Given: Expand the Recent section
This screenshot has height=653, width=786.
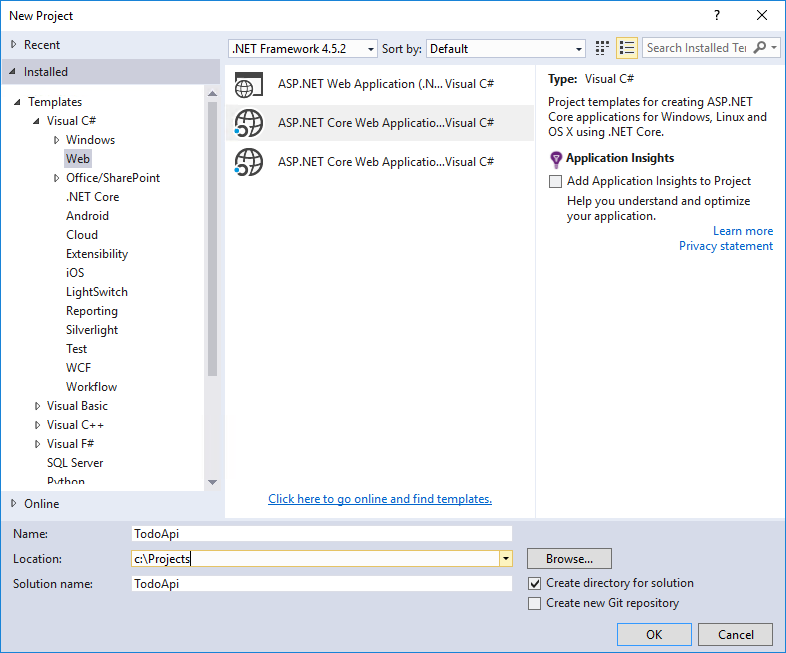Looking at the screenshot, I should tap(14, 45).
